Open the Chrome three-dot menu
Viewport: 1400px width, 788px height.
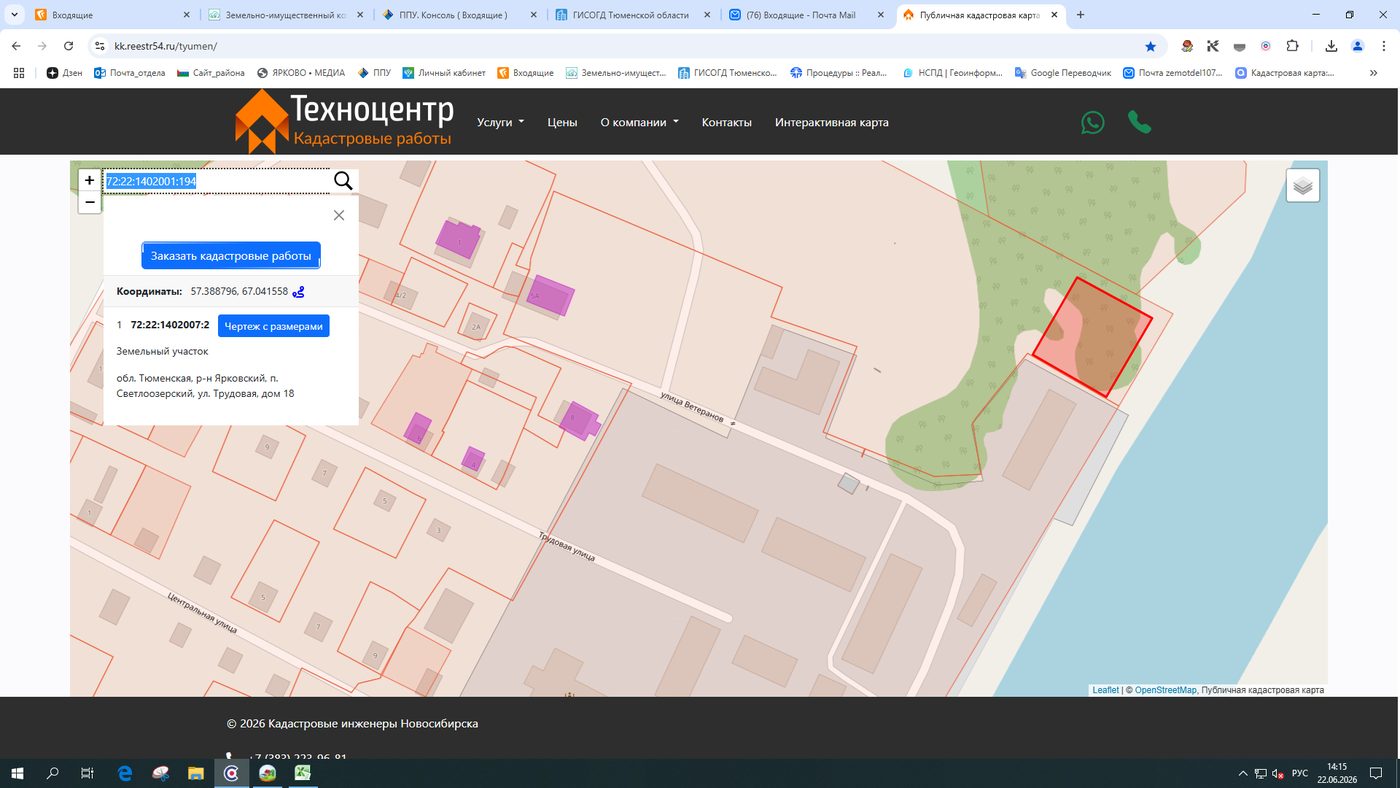pos(1384,46)
